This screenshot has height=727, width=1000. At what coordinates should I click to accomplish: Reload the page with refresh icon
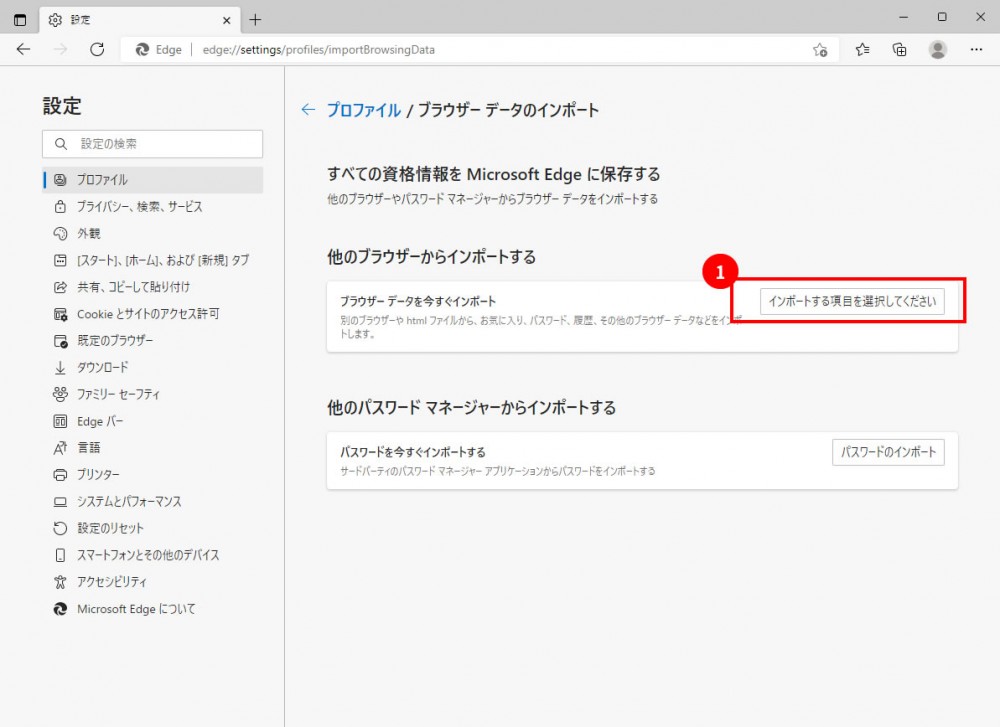click(x=97, y=49)
